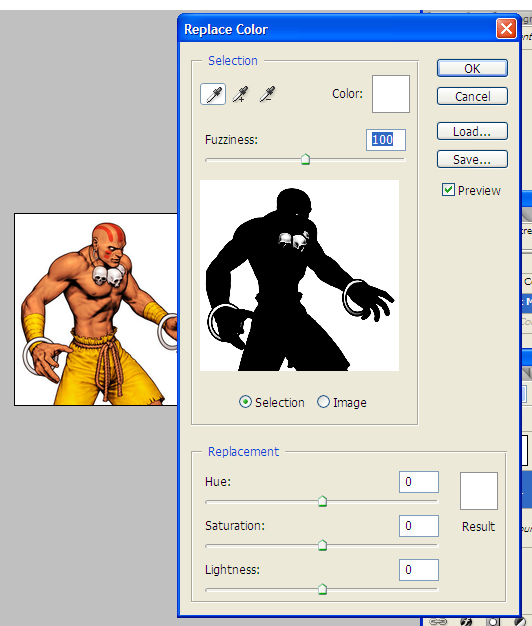Screen dimensions: 532x626
Task: Click the Save... button
Action: coord(472,159)
